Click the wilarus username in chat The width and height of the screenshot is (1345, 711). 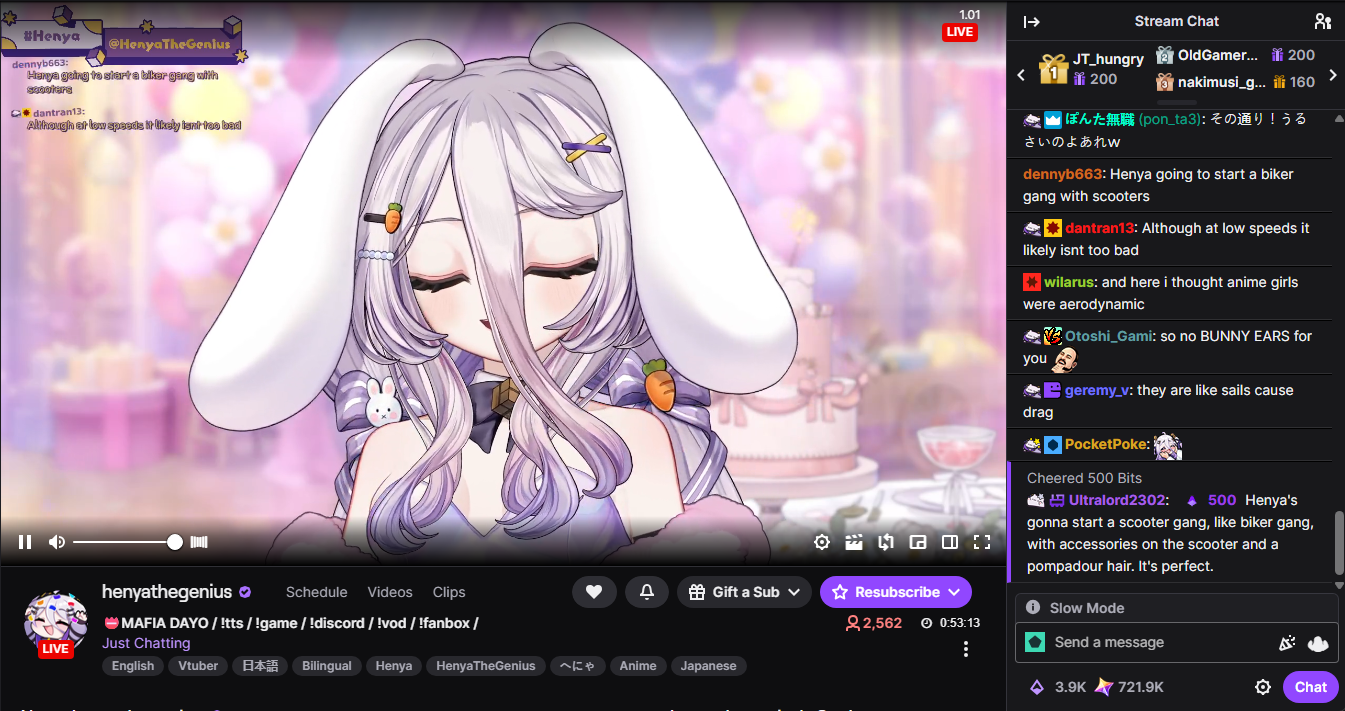(1069, 282)
